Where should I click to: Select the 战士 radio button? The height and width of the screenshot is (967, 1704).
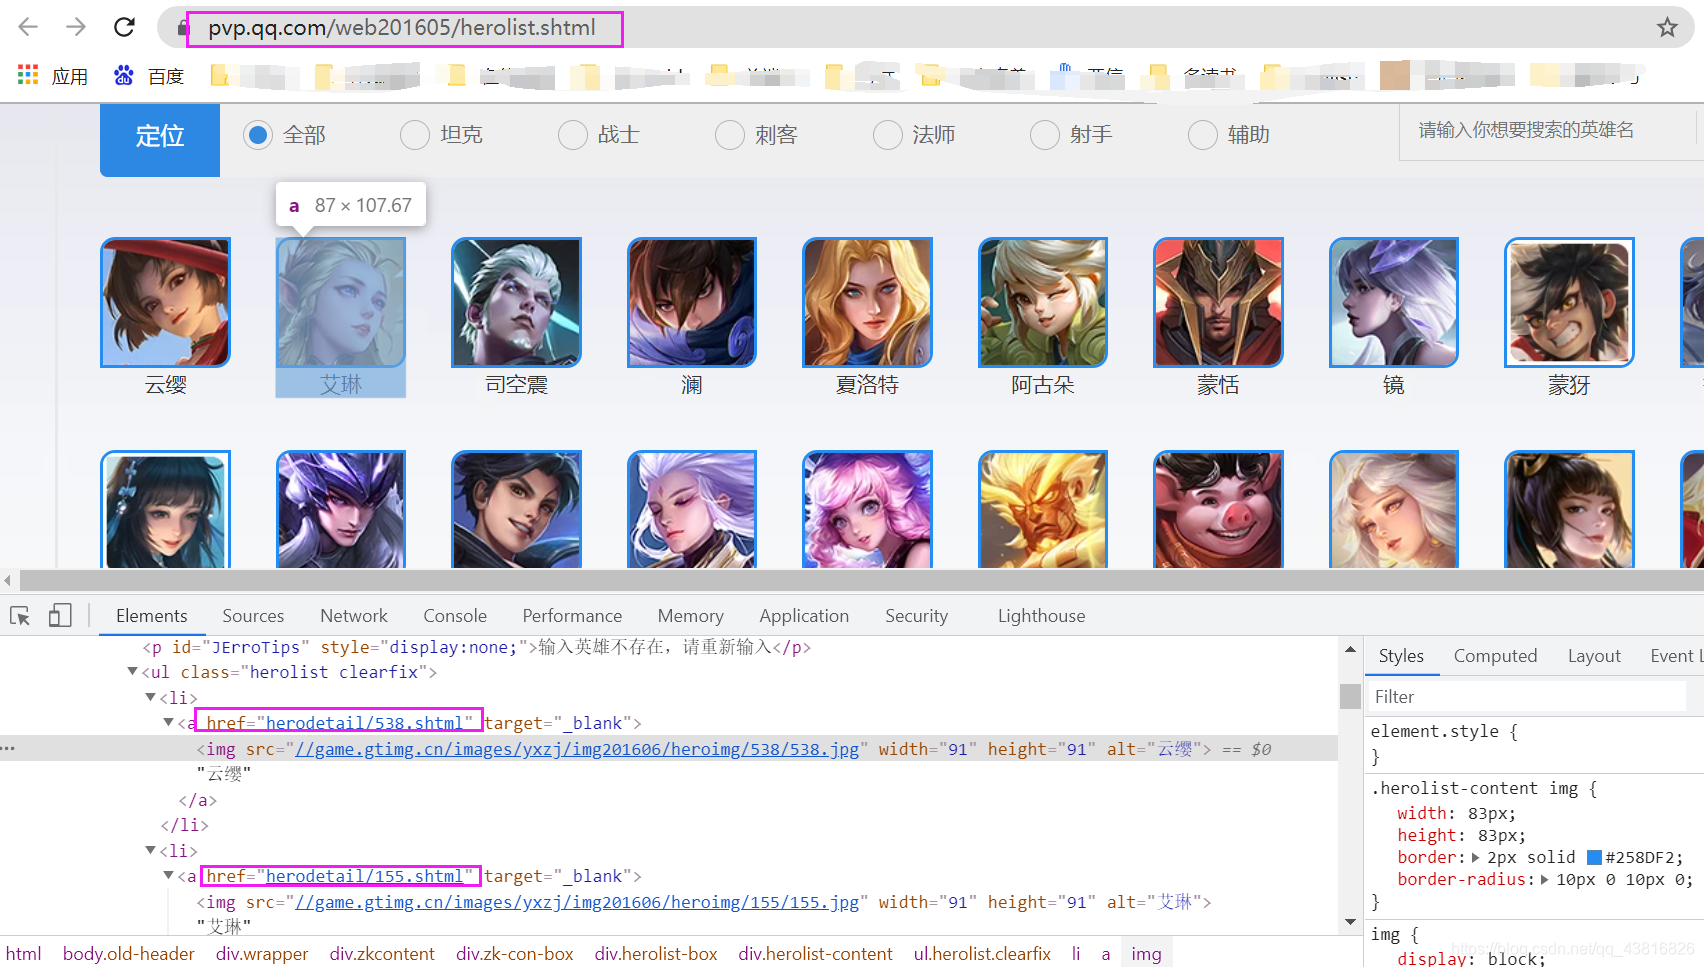(x=573, y=134)
